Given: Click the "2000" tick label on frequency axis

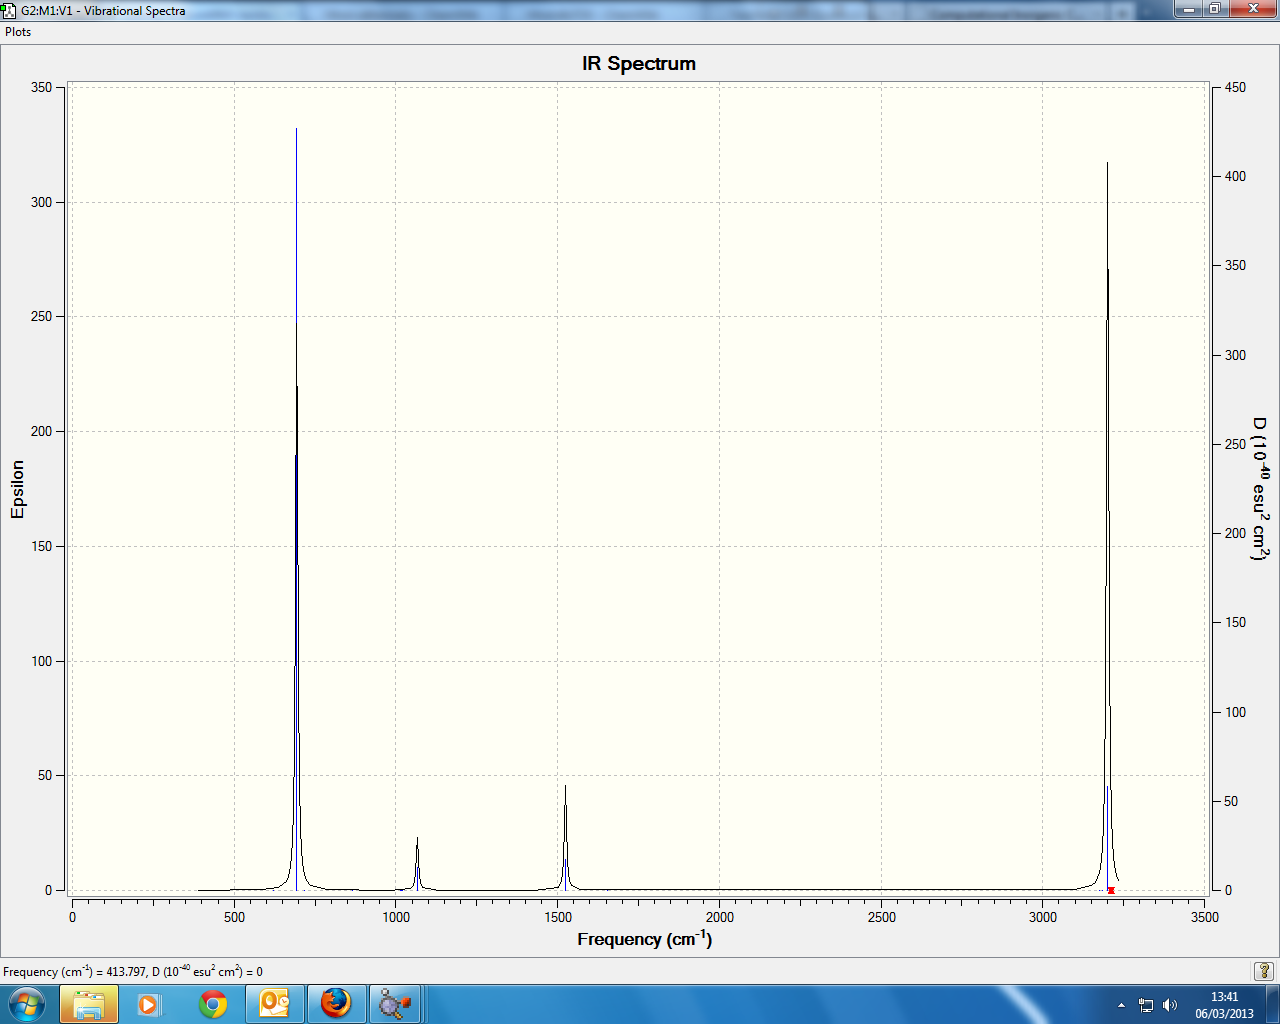Looking at the screenshot, I should [720, 917].
